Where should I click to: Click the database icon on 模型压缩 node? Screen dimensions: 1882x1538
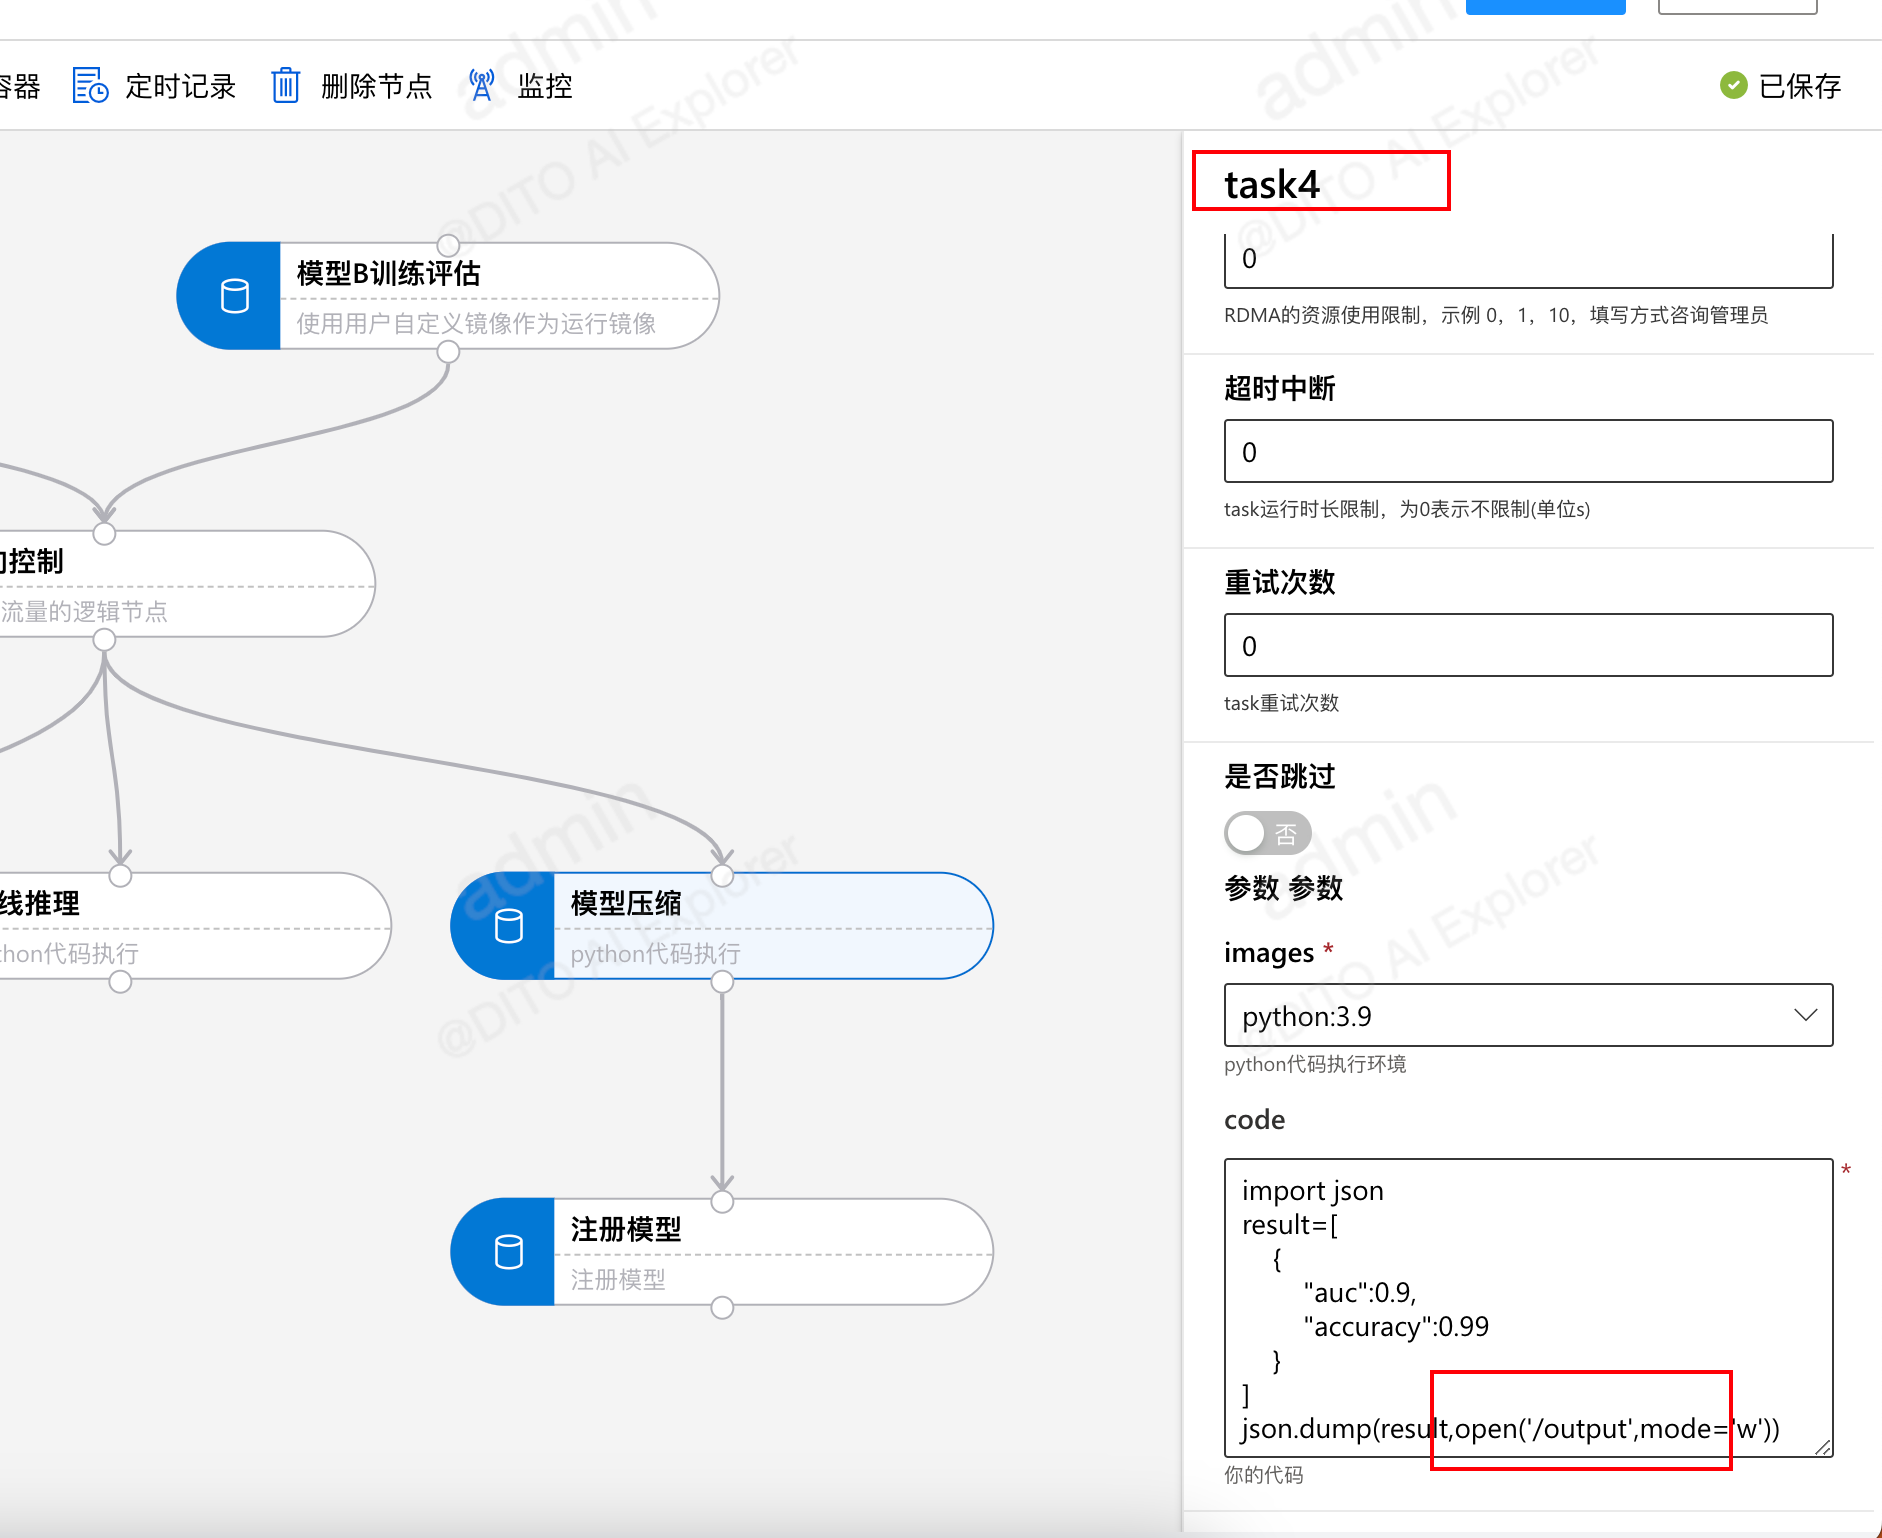tap(509, 926)
